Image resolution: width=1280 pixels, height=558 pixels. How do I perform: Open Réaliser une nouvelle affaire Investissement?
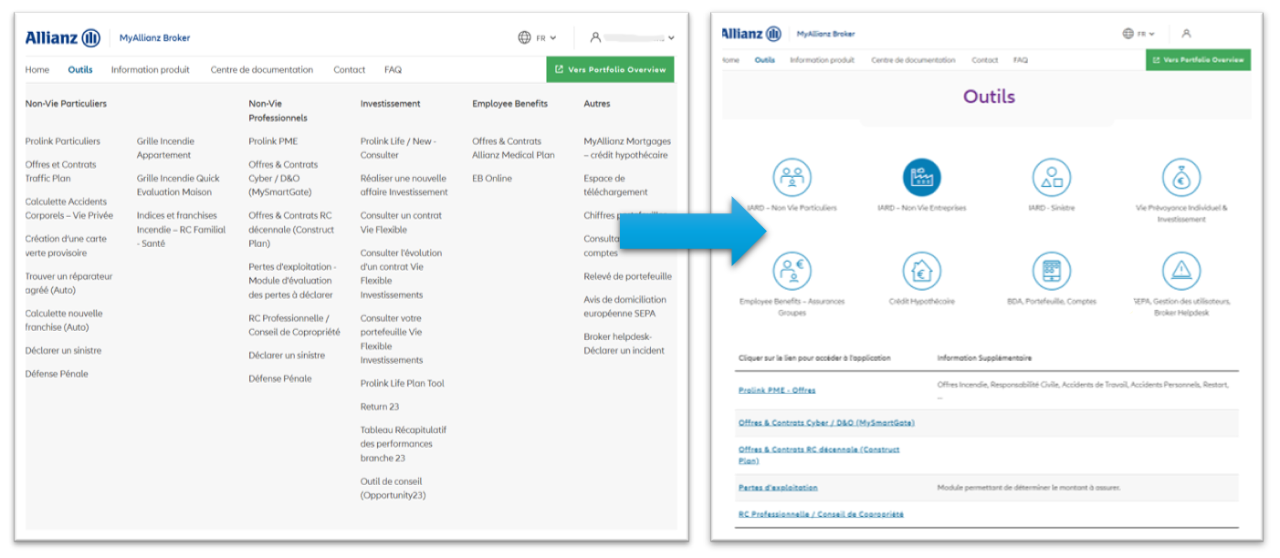[404, 185]
